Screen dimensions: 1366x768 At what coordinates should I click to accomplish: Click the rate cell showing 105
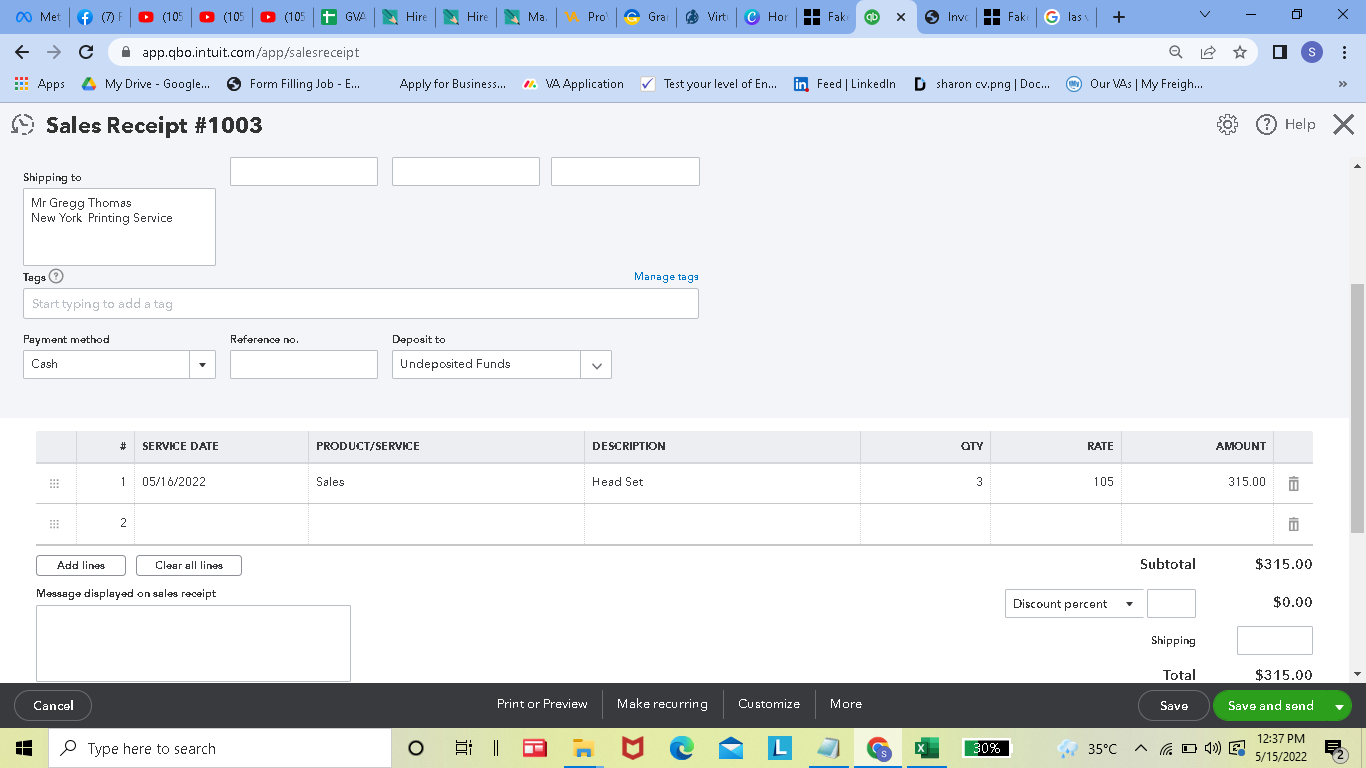[x=1056, y=483]
